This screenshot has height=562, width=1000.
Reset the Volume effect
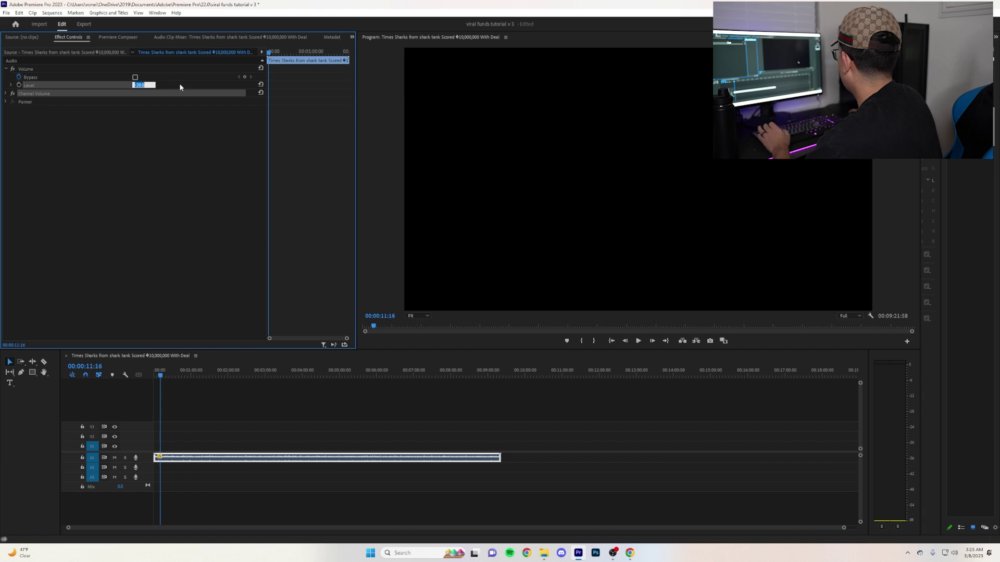point(260,68)
